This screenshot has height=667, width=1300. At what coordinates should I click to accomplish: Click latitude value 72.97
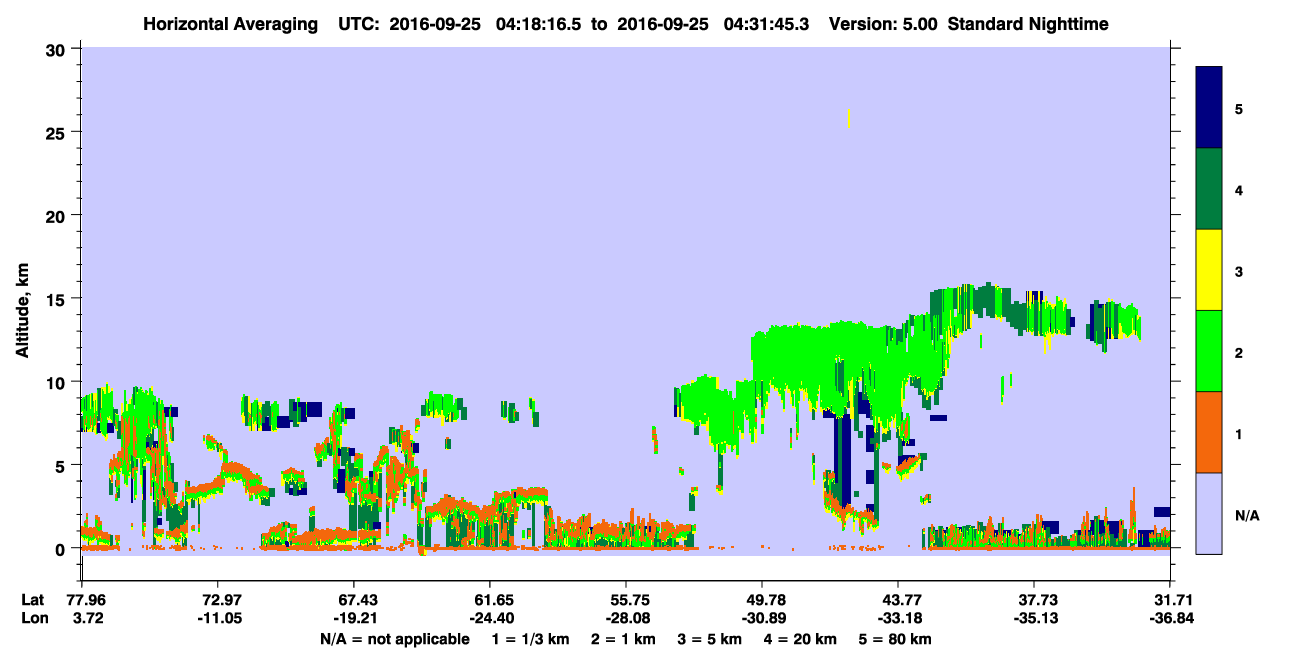click(217, 599)
